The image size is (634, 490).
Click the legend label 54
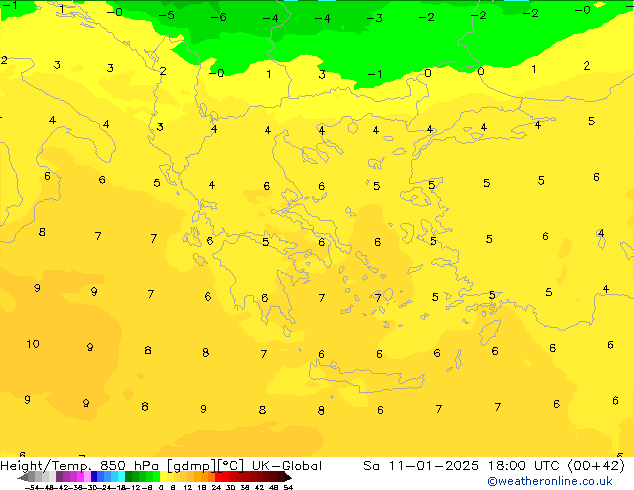tap(288, 488)
